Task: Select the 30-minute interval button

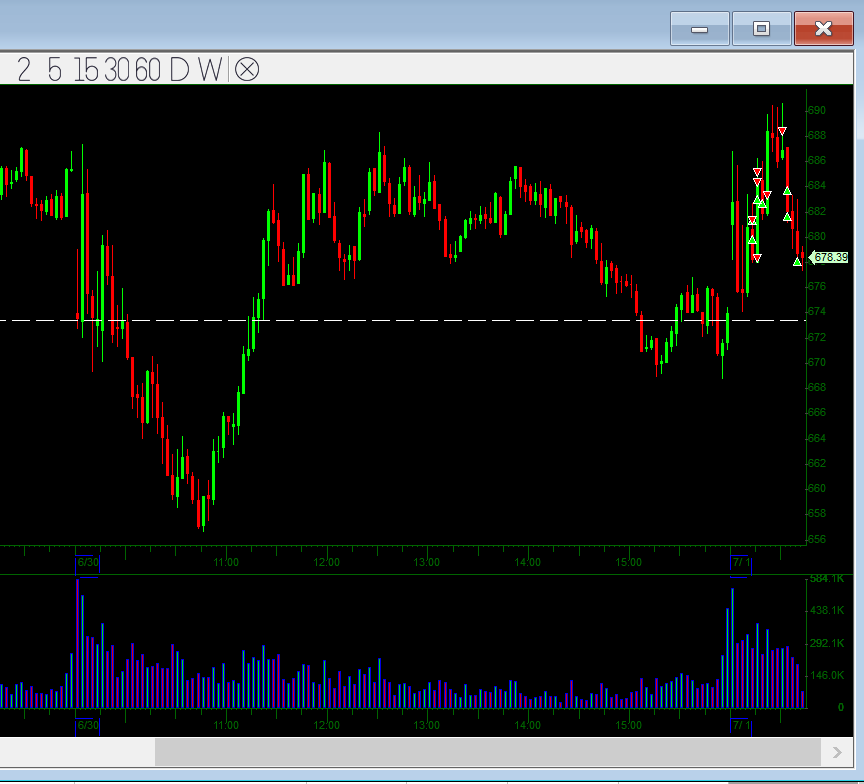Action: 117,70
